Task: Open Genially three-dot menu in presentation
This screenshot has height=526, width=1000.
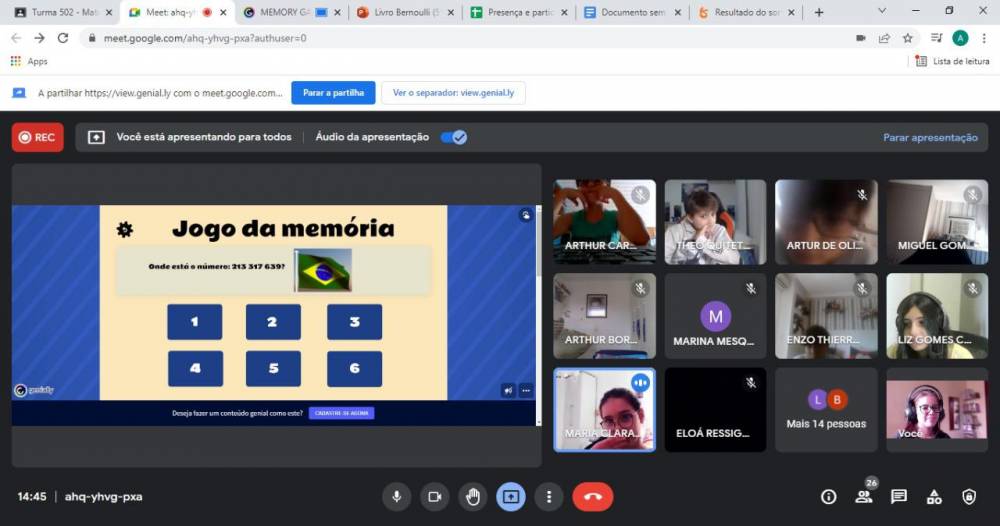Action: click(x=526, y=390)
